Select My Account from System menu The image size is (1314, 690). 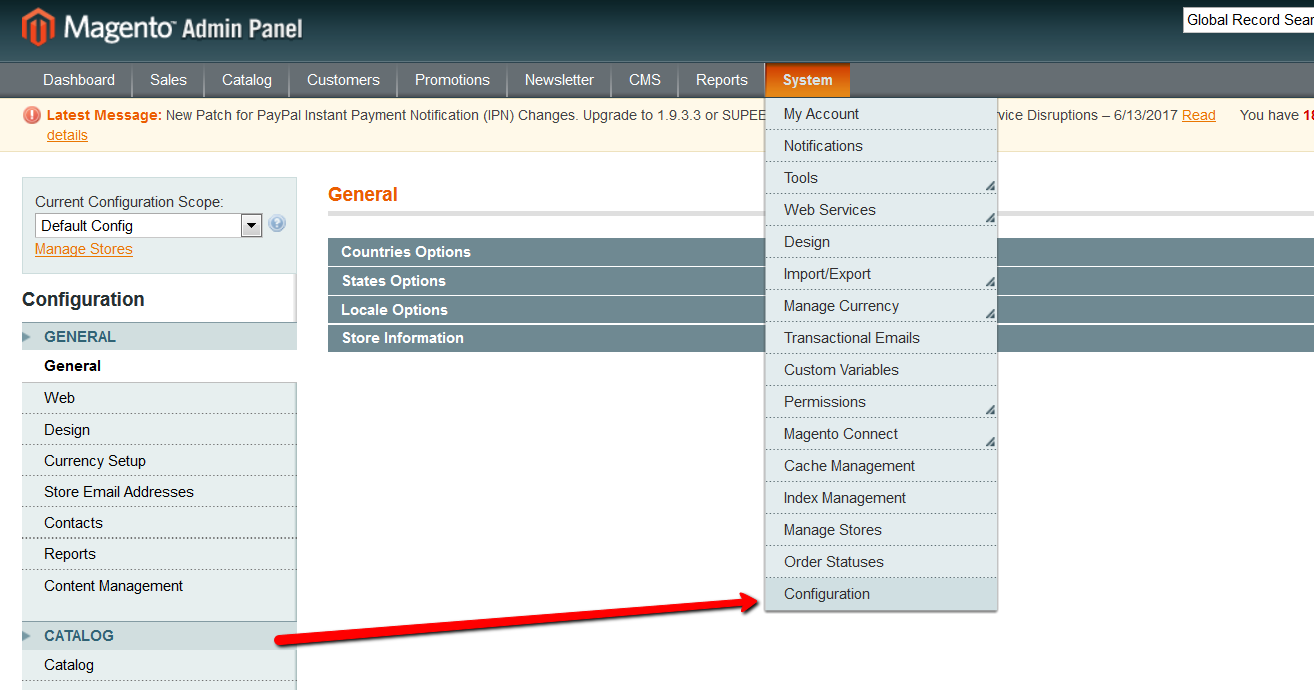[881, 114]
